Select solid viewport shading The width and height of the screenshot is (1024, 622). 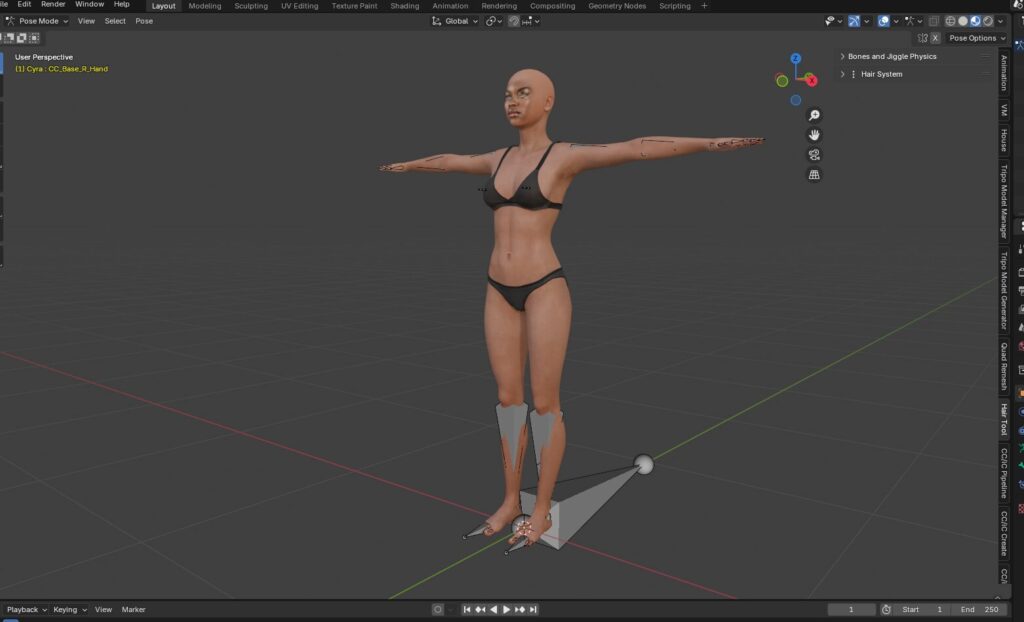tap(963, 21)
